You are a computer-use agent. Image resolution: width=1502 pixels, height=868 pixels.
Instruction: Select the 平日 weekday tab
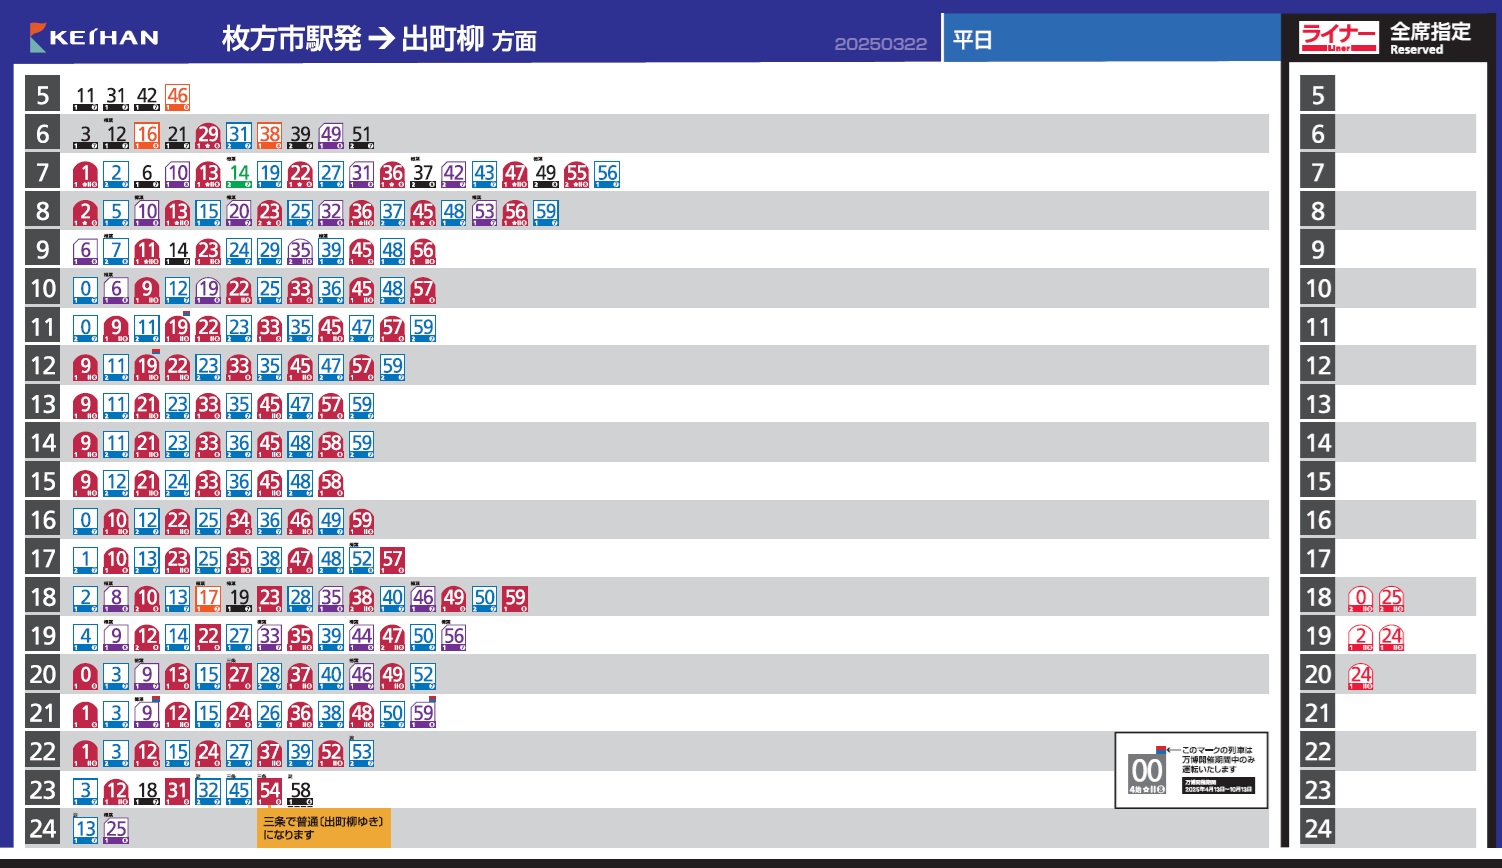[972, 40]
